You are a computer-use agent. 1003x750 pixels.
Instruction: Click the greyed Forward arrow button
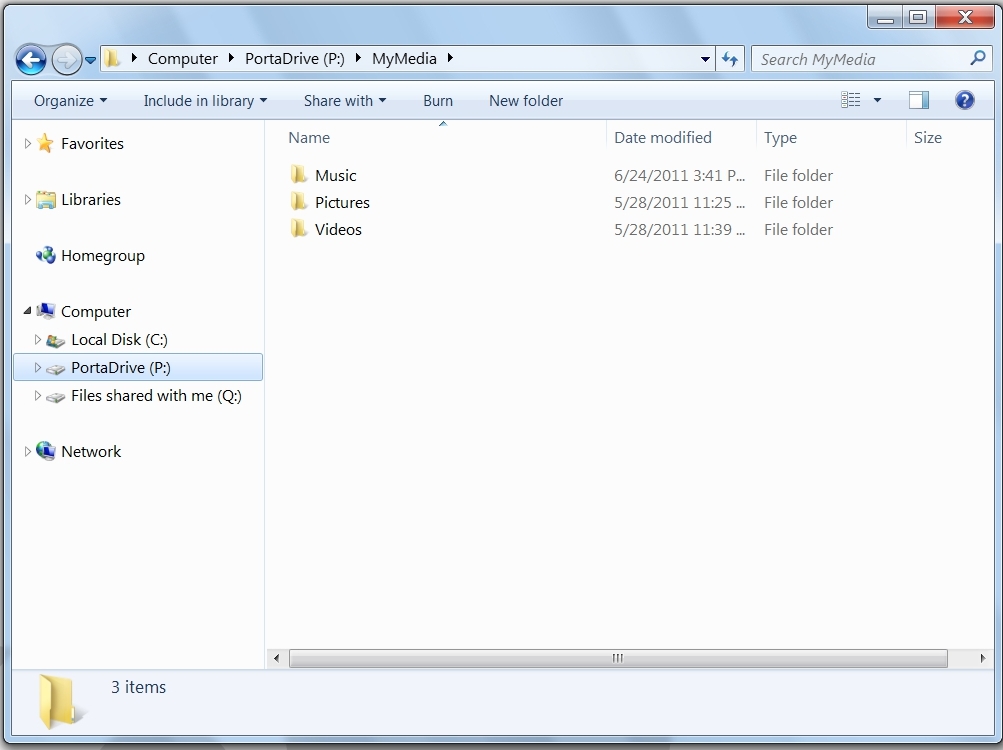67,60
